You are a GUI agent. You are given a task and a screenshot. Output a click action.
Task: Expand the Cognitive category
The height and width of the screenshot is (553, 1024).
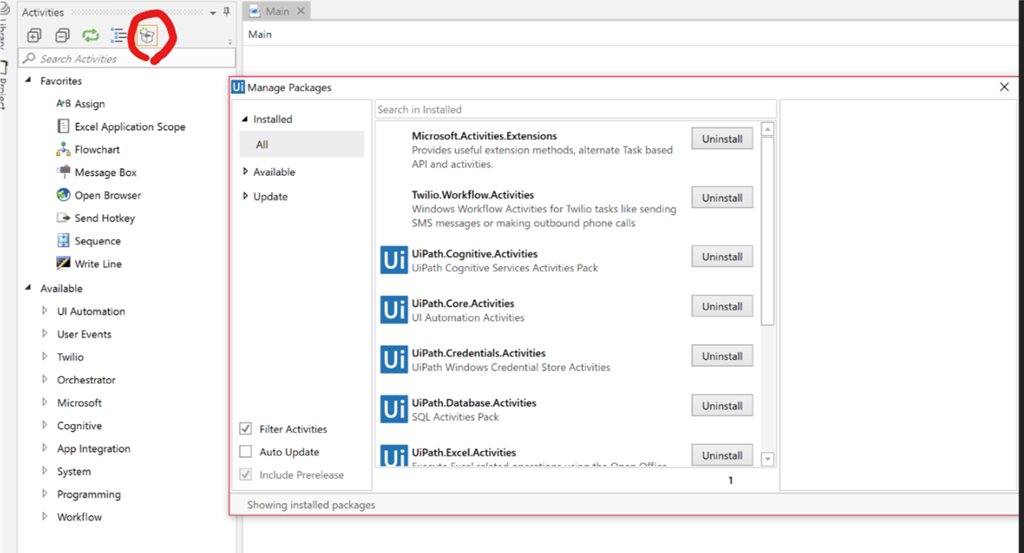point(44,425)
